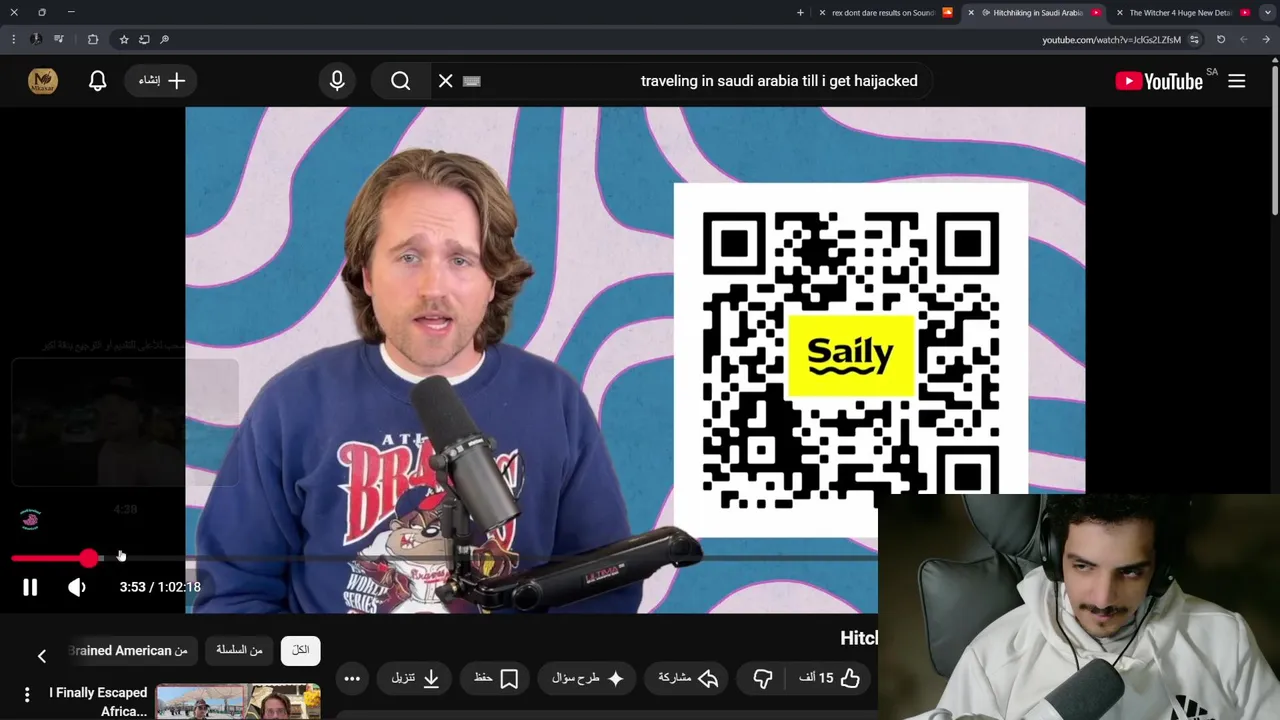Close the SoundCloud tab
Screen dimensions: 1280x720
(822, 13)
